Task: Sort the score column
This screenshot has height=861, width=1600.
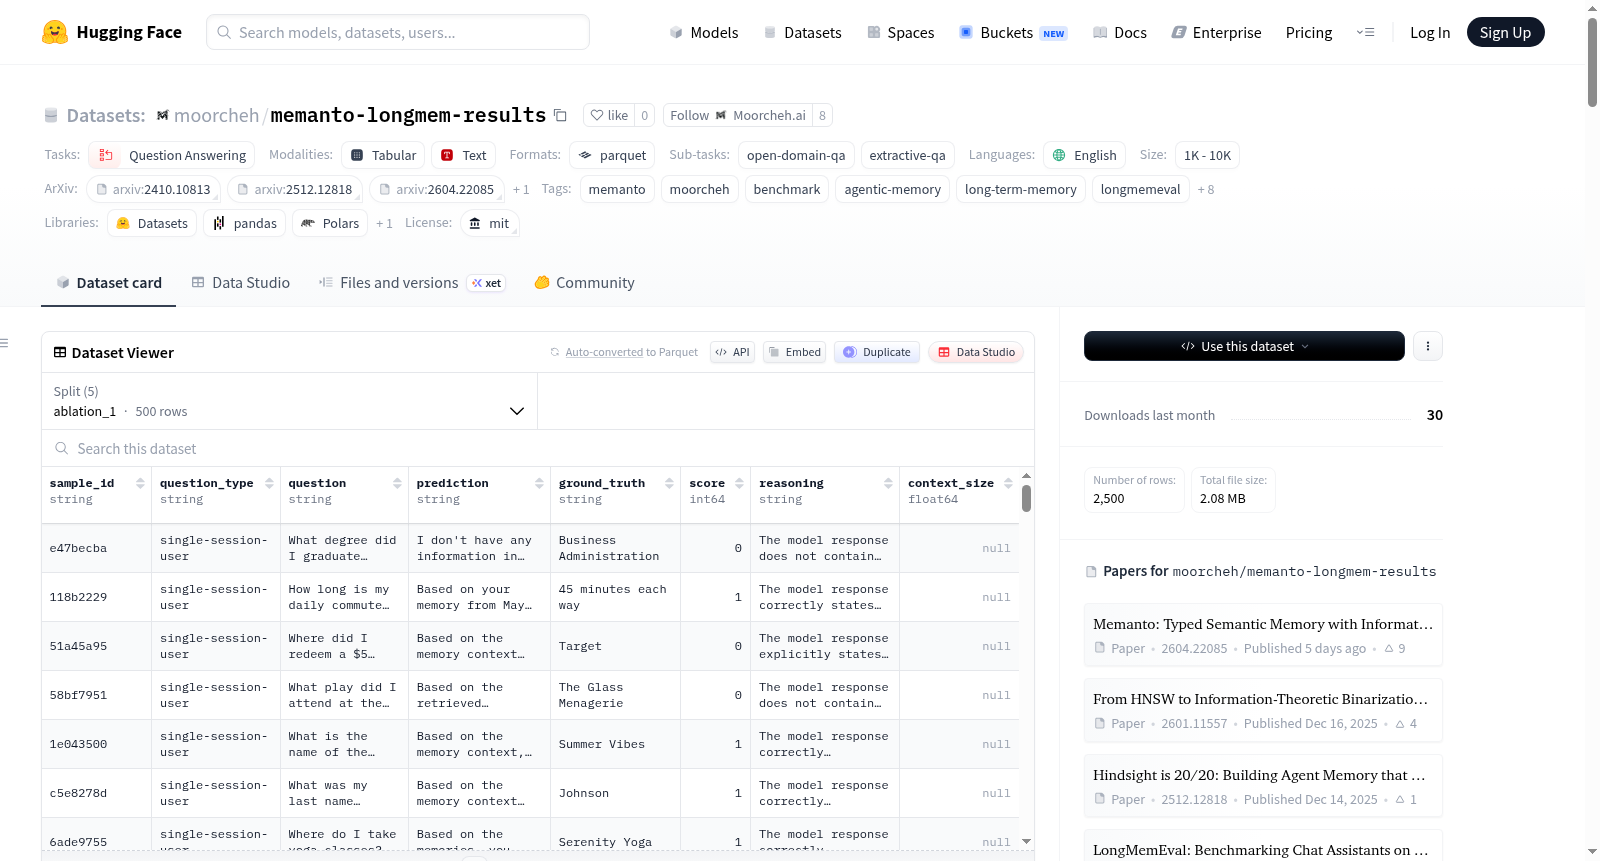Action: pos(739,483)
